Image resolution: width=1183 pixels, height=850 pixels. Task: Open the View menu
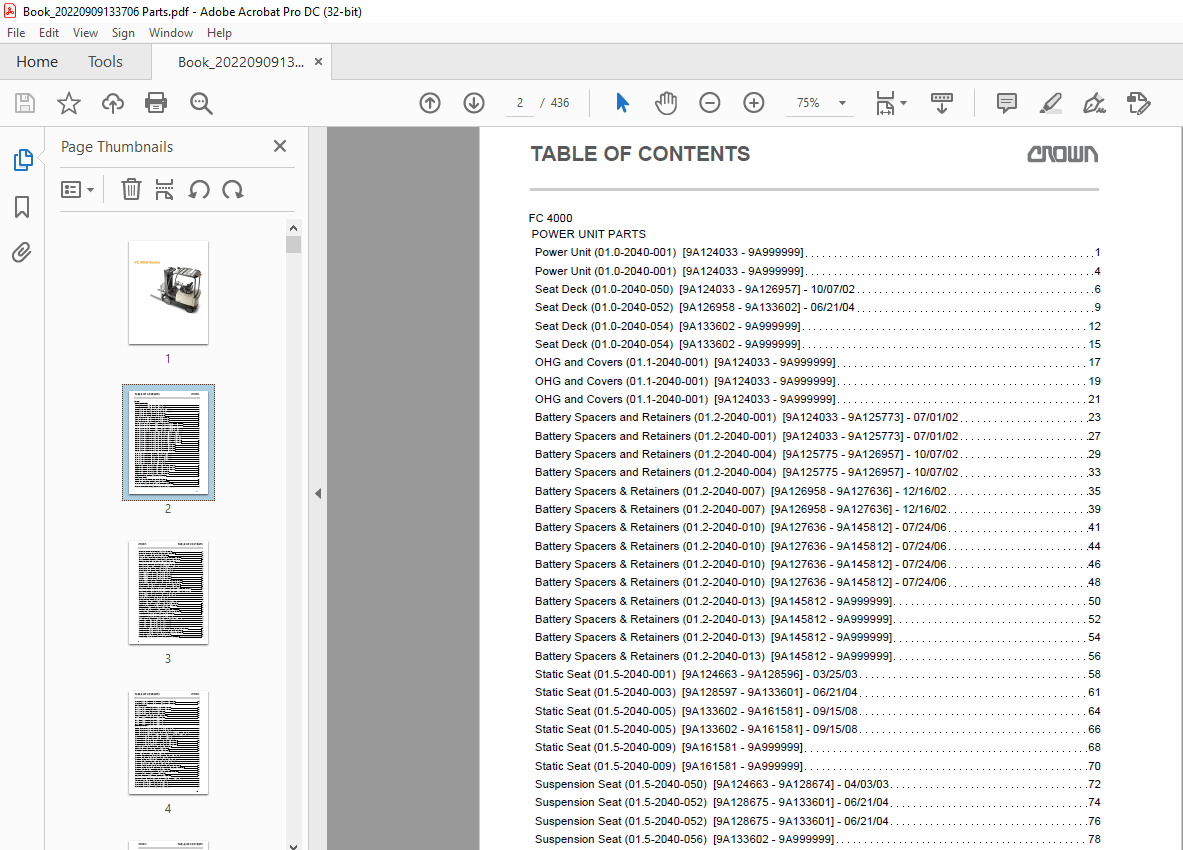pos(85,33)
